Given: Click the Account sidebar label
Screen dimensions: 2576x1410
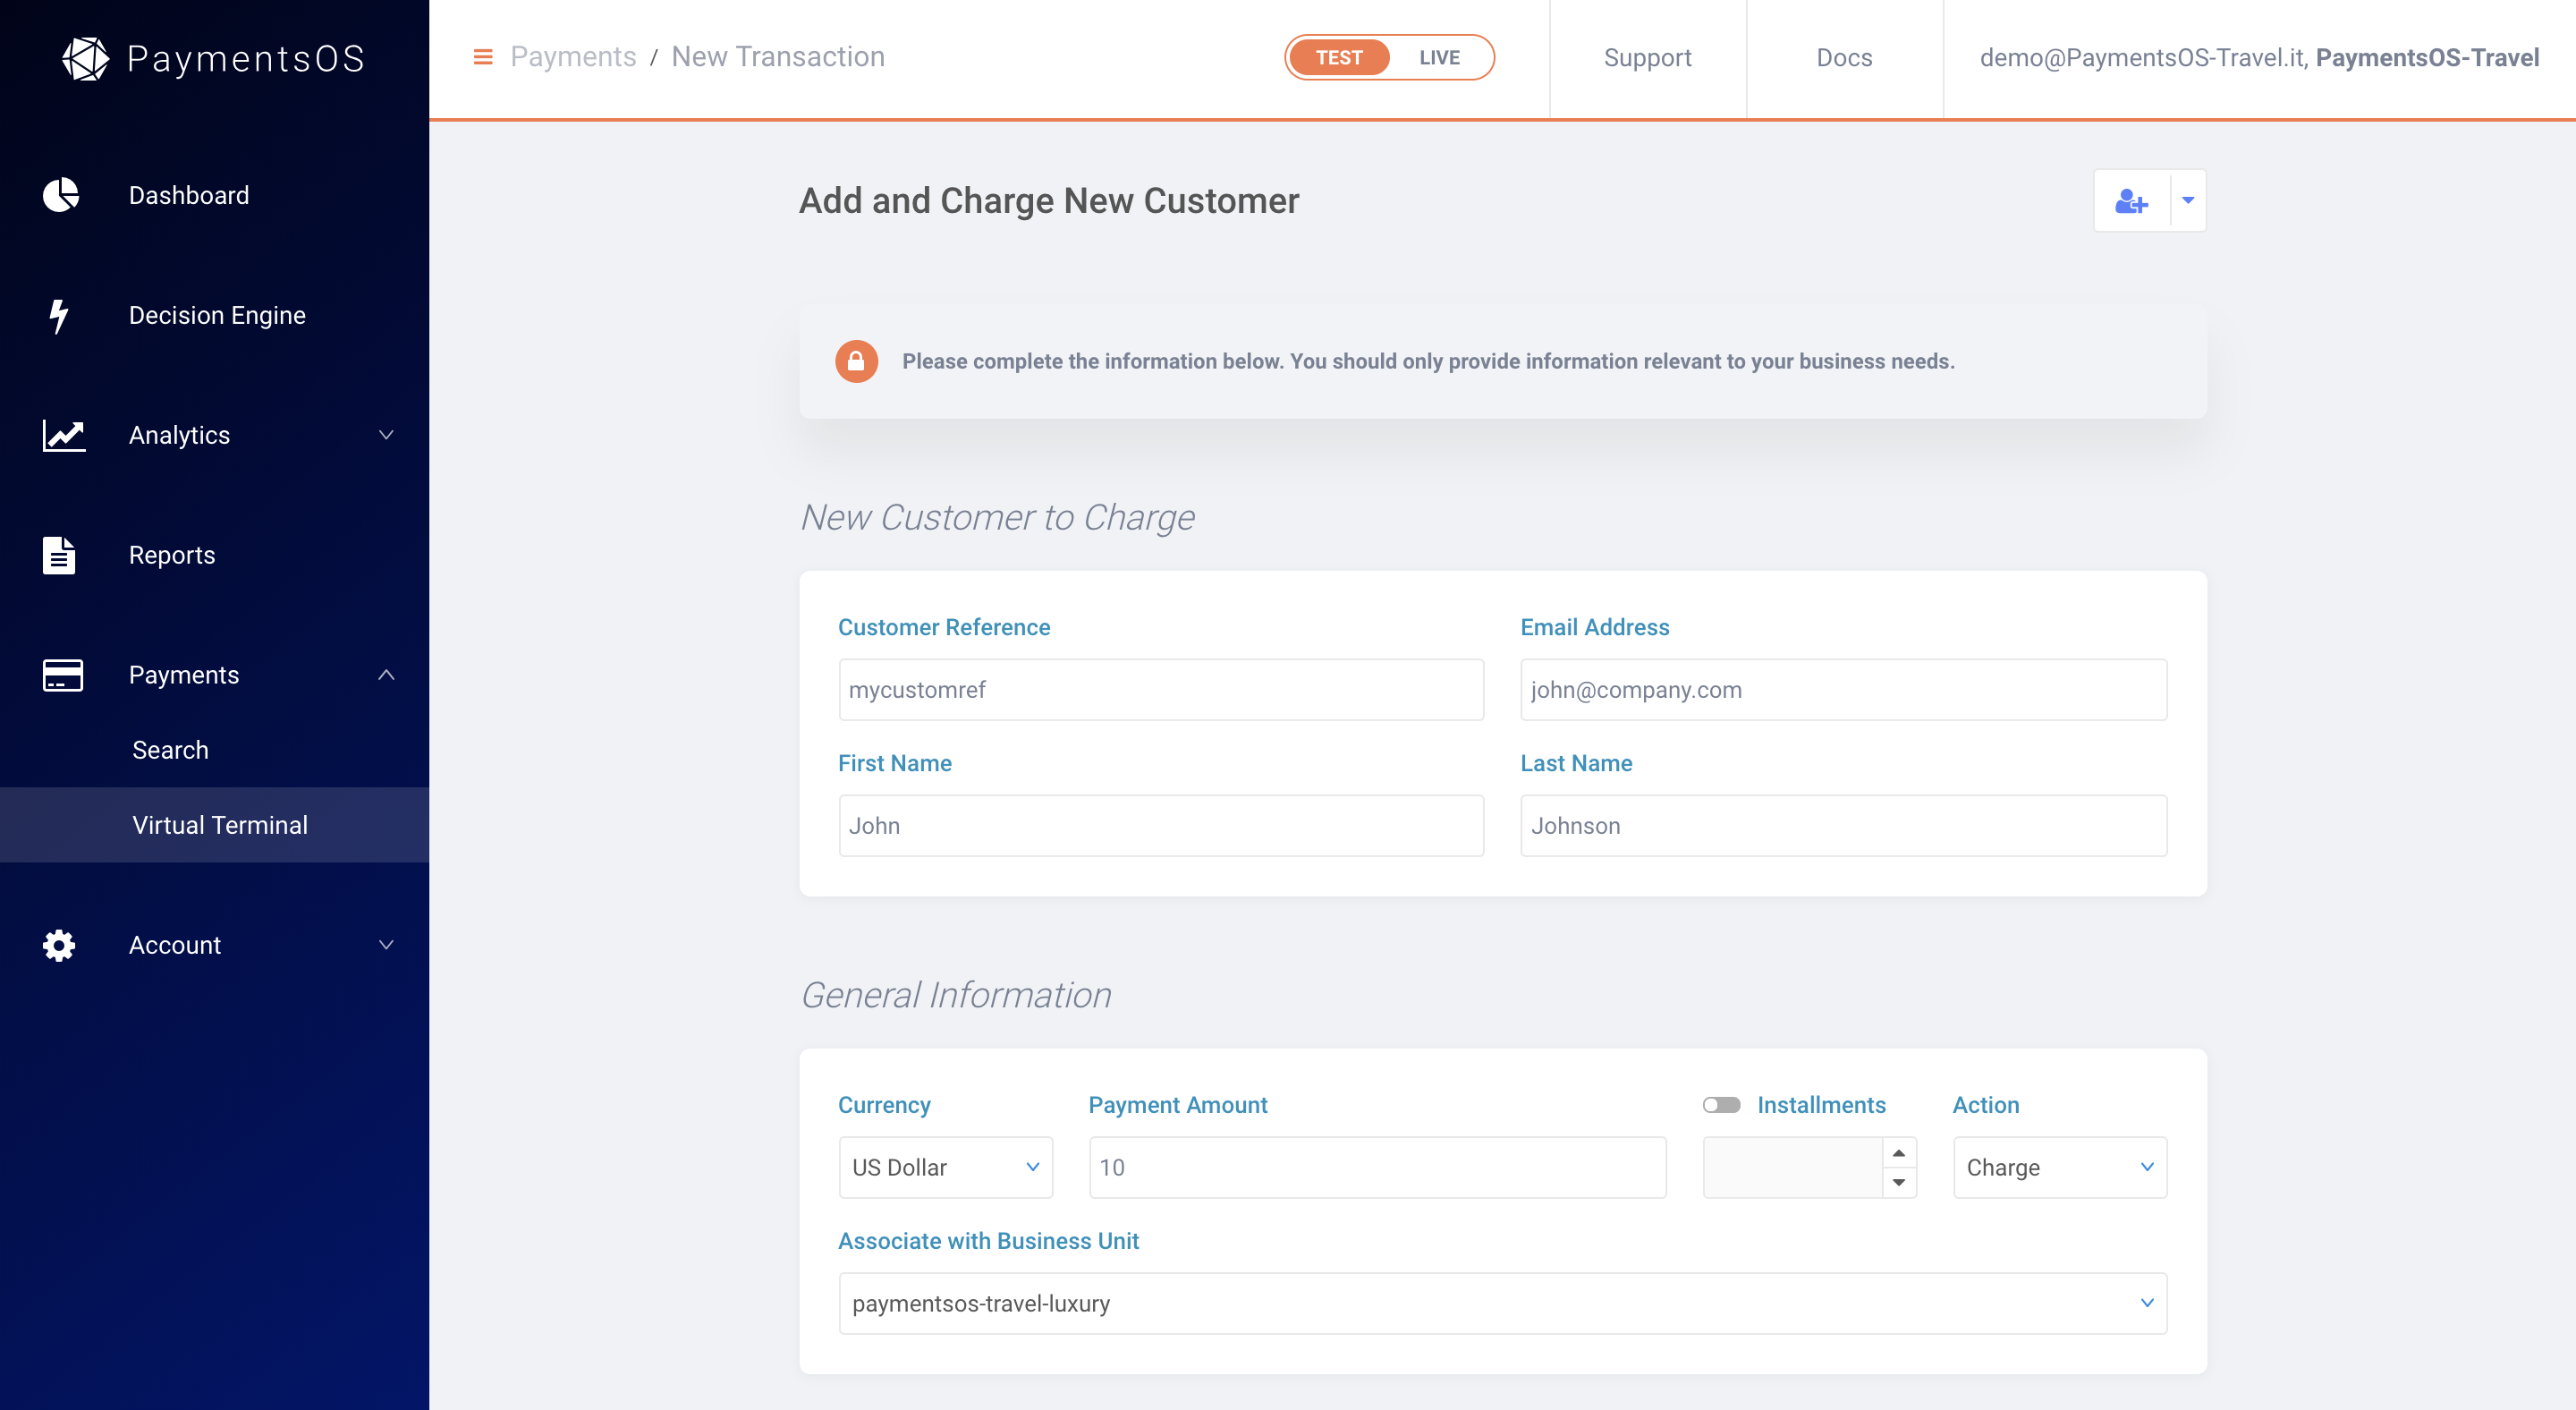Looking at the screenshot, I should pyautogui.click(x=175, y=945).
